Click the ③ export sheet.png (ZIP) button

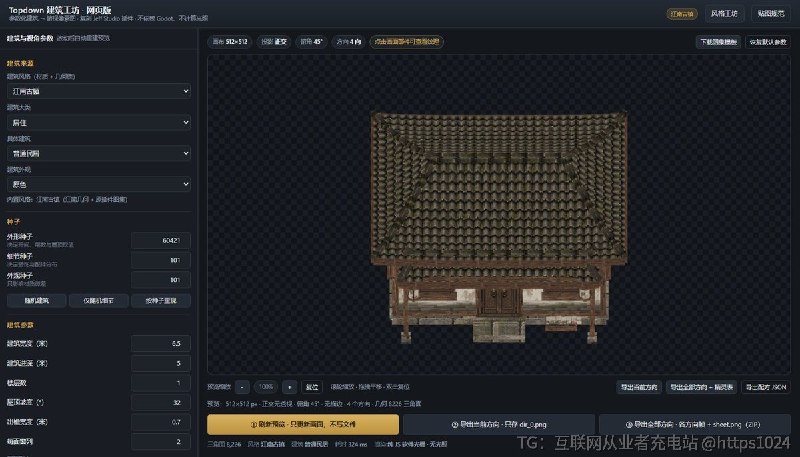click(x=695, y=424)
